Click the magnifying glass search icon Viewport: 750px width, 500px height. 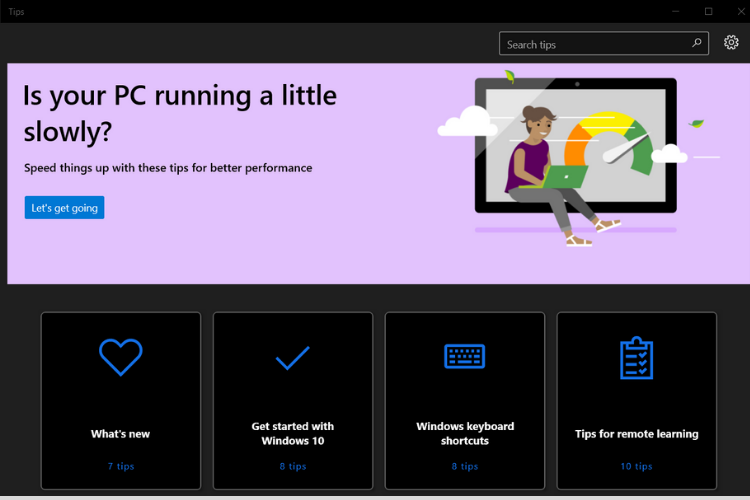pyautogui.click(x=697, y=43)
